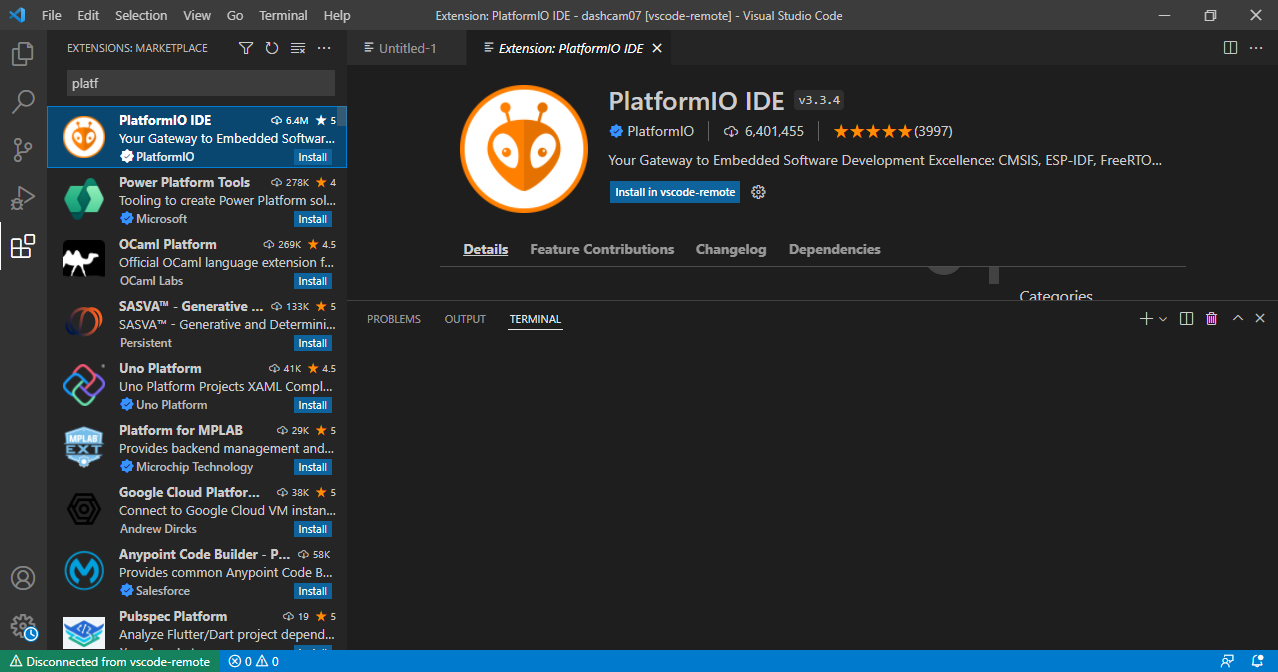Install the PlatformIO IDE from list

[313, 157]
